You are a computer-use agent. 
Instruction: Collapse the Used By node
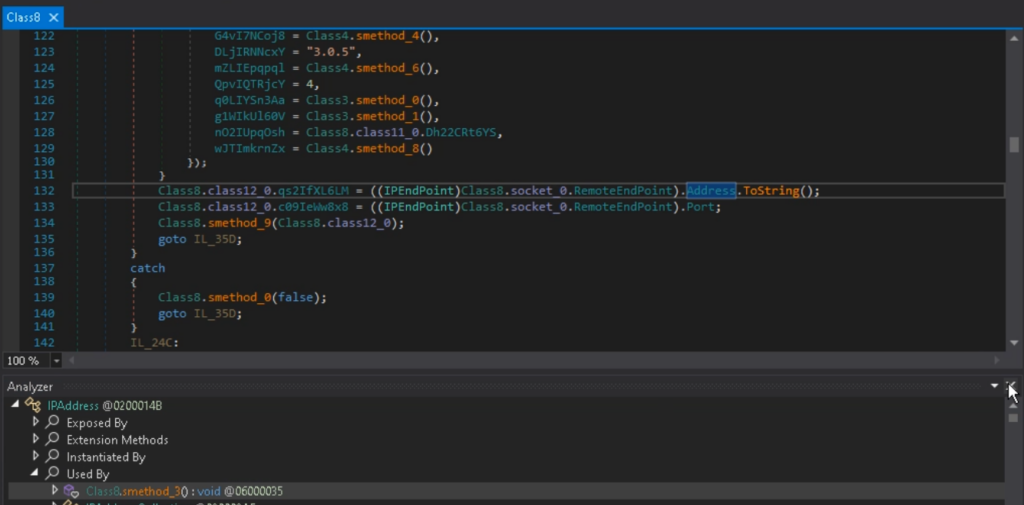coord(37,474)
